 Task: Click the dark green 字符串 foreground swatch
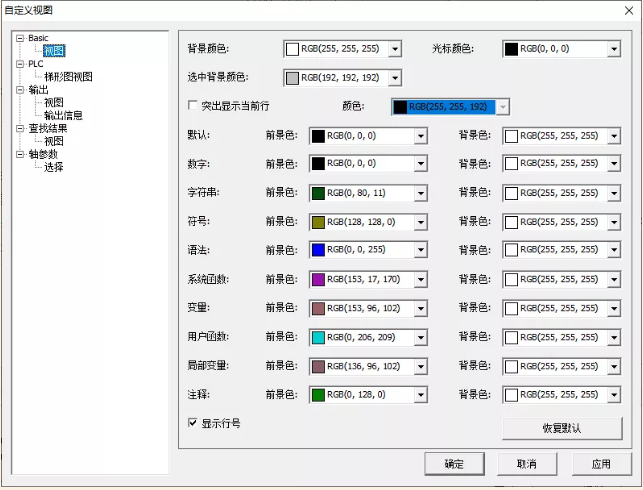pyautogui.click(x=318, y=193)
